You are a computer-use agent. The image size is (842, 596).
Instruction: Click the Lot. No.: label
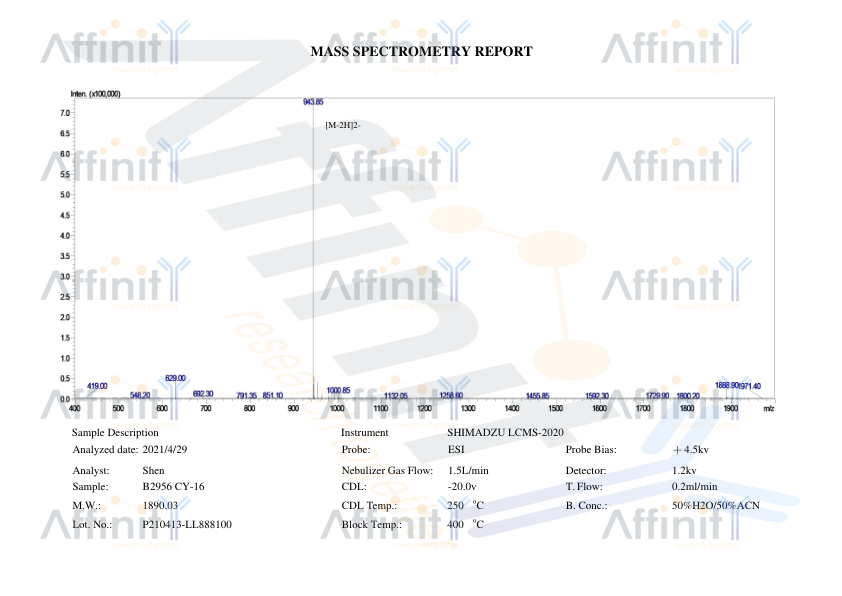(92, 525)
